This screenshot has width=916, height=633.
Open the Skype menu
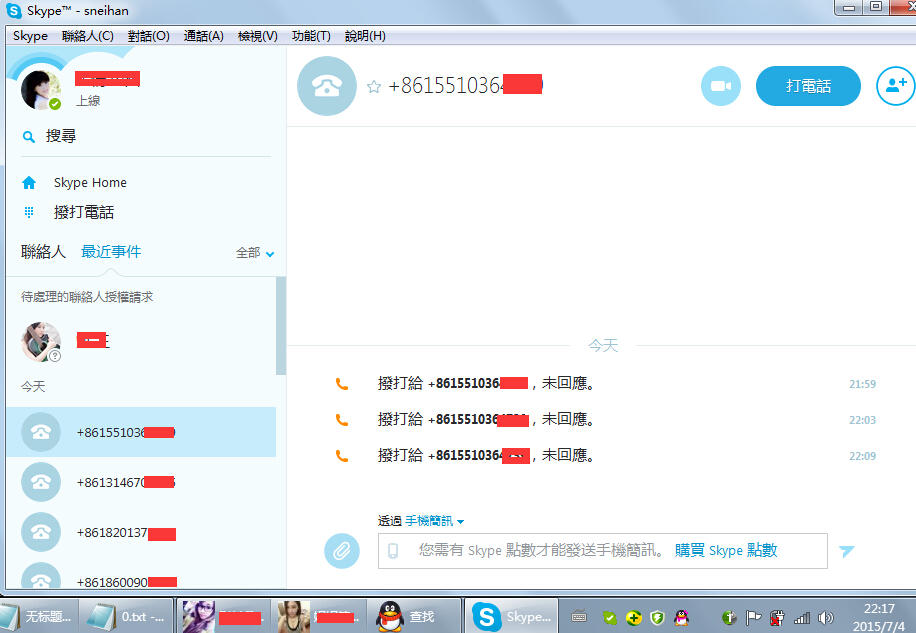click(30, 36)
